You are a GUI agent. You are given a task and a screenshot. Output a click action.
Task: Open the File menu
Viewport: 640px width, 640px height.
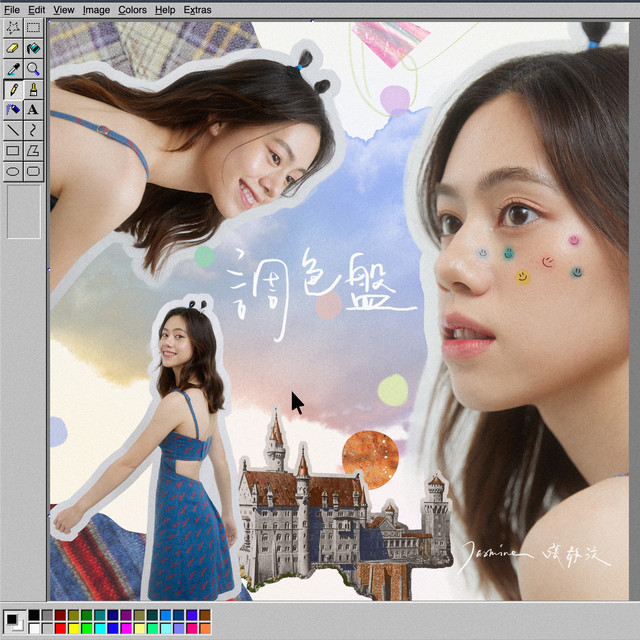(x=12, y=9)
